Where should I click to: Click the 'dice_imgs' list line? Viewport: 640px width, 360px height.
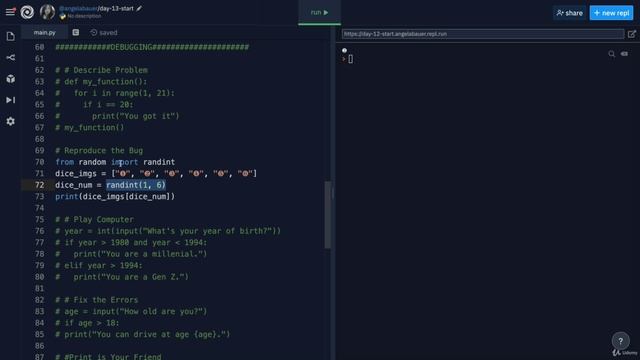pos(156,173)
